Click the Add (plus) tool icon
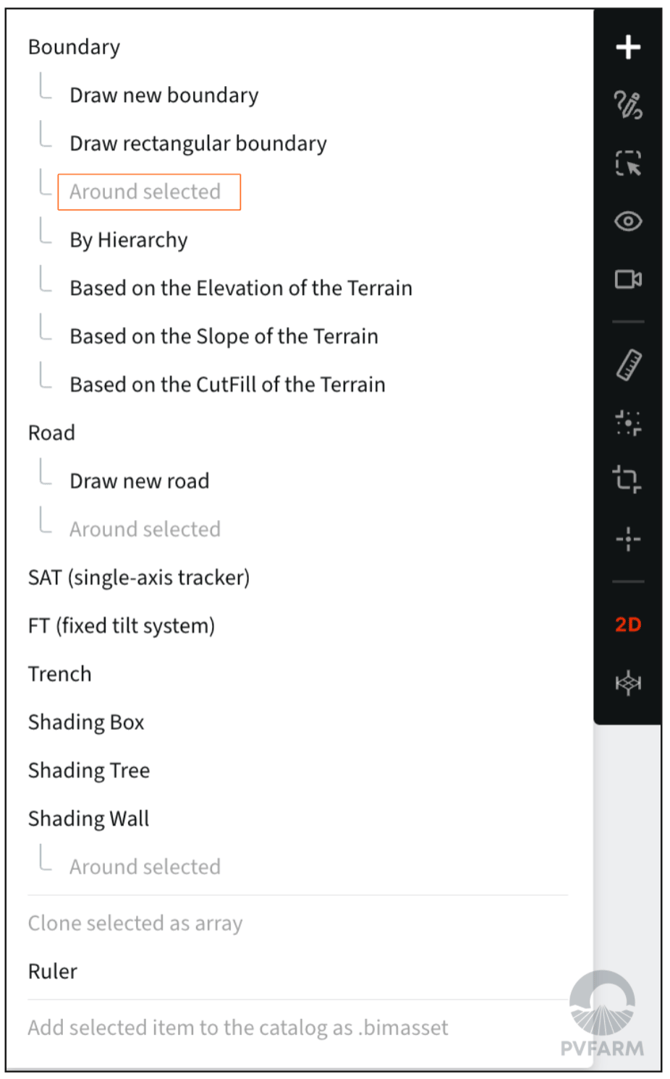670x1079 pixels. pyautogui.click(x=628, y=46)
